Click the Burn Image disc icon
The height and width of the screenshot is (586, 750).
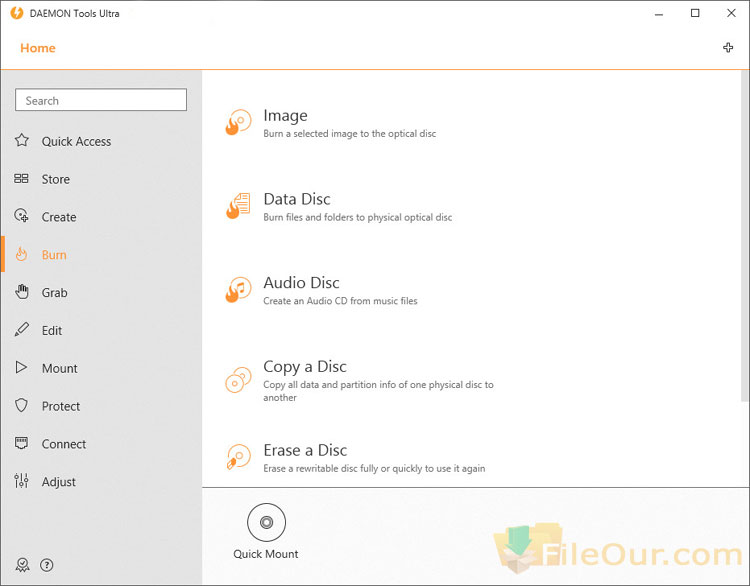238,123
